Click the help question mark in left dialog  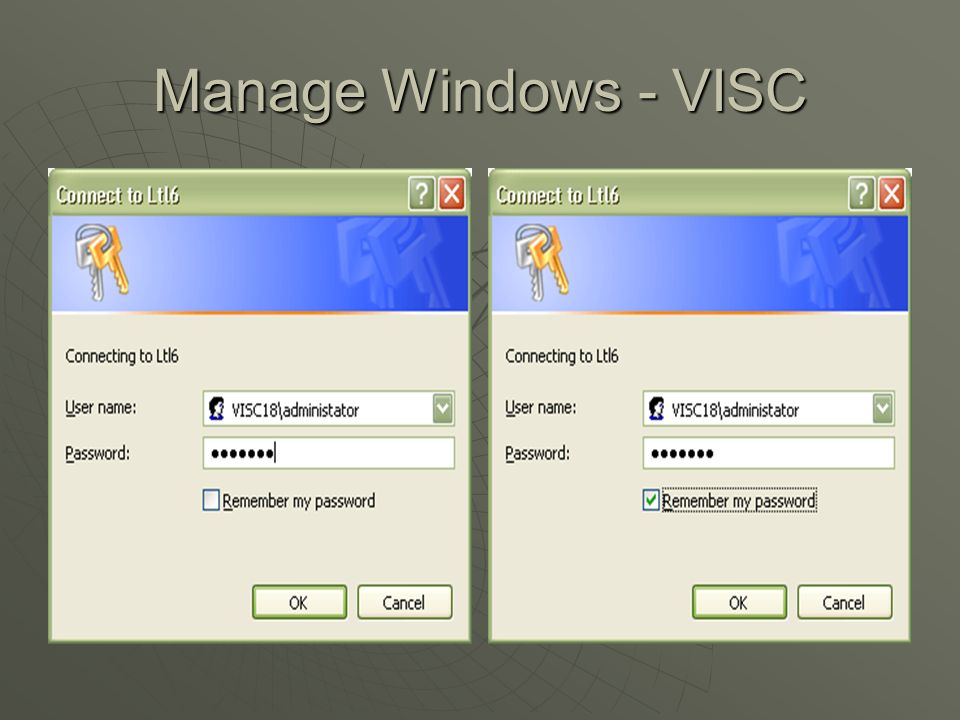coord(422,194)
